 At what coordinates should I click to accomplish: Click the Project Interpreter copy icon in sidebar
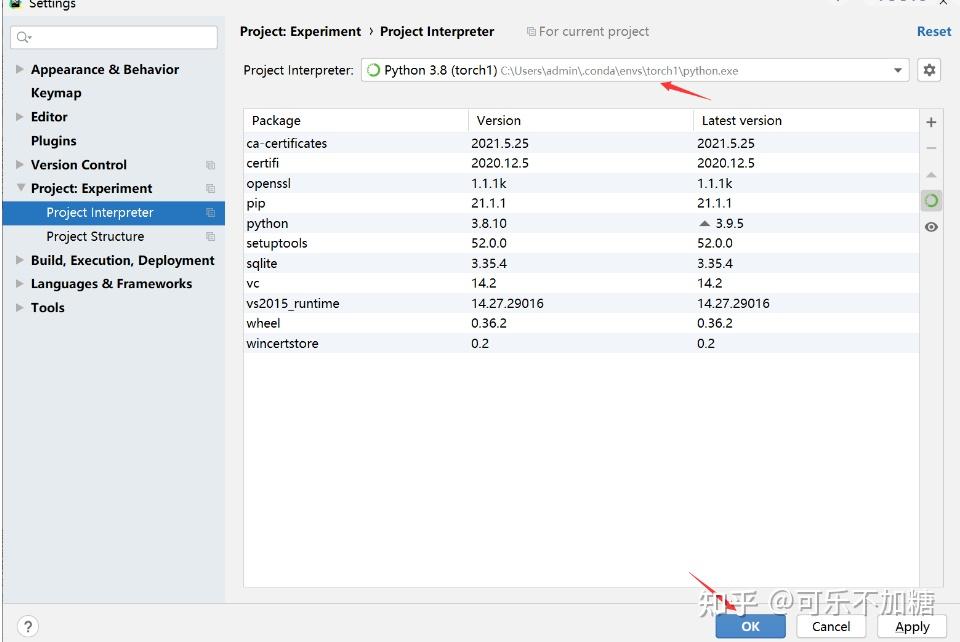click(x=210, y=213)
